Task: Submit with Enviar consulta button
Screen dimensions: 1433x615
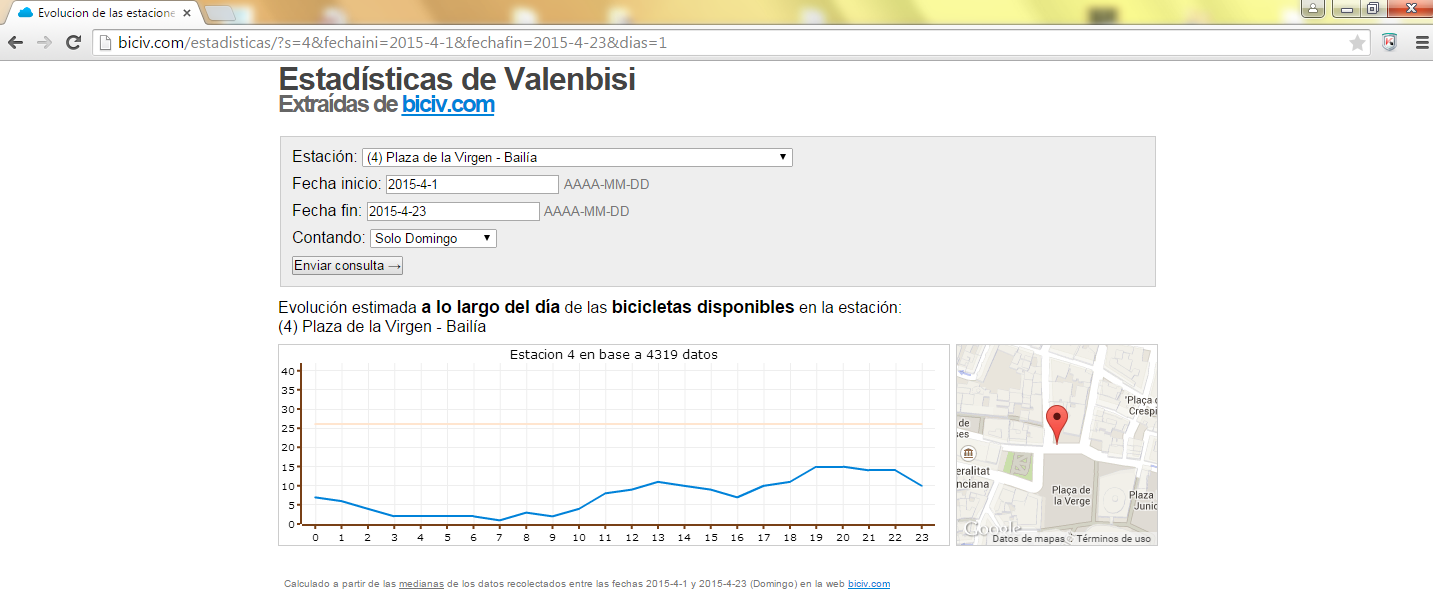Action: point(347,265)
